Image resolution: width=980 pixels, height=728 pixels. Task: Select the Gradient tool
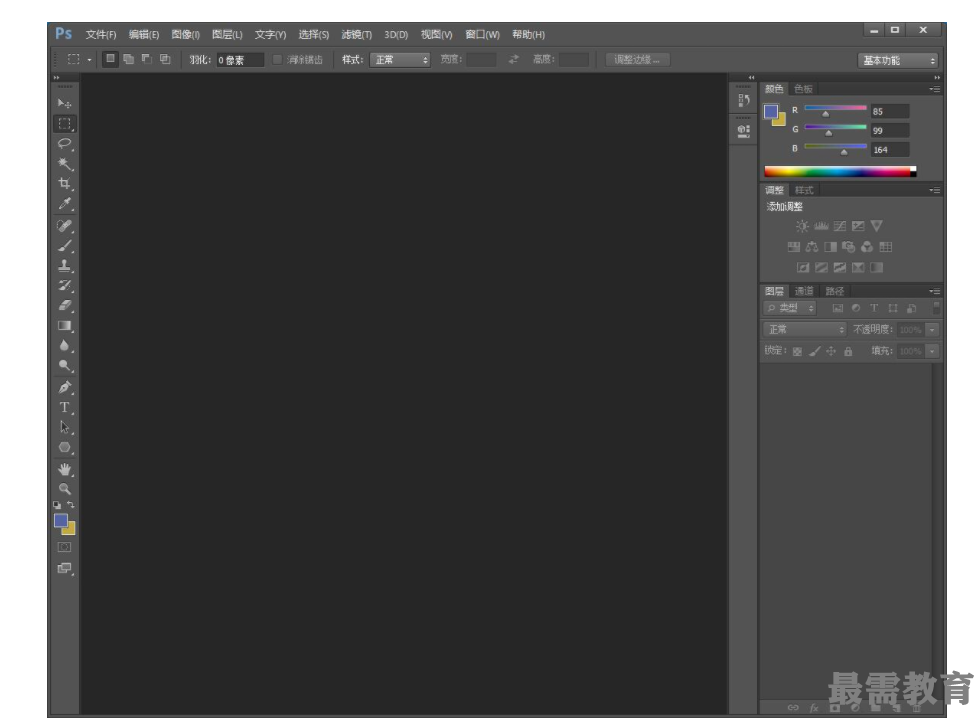[x=64, y=326]
